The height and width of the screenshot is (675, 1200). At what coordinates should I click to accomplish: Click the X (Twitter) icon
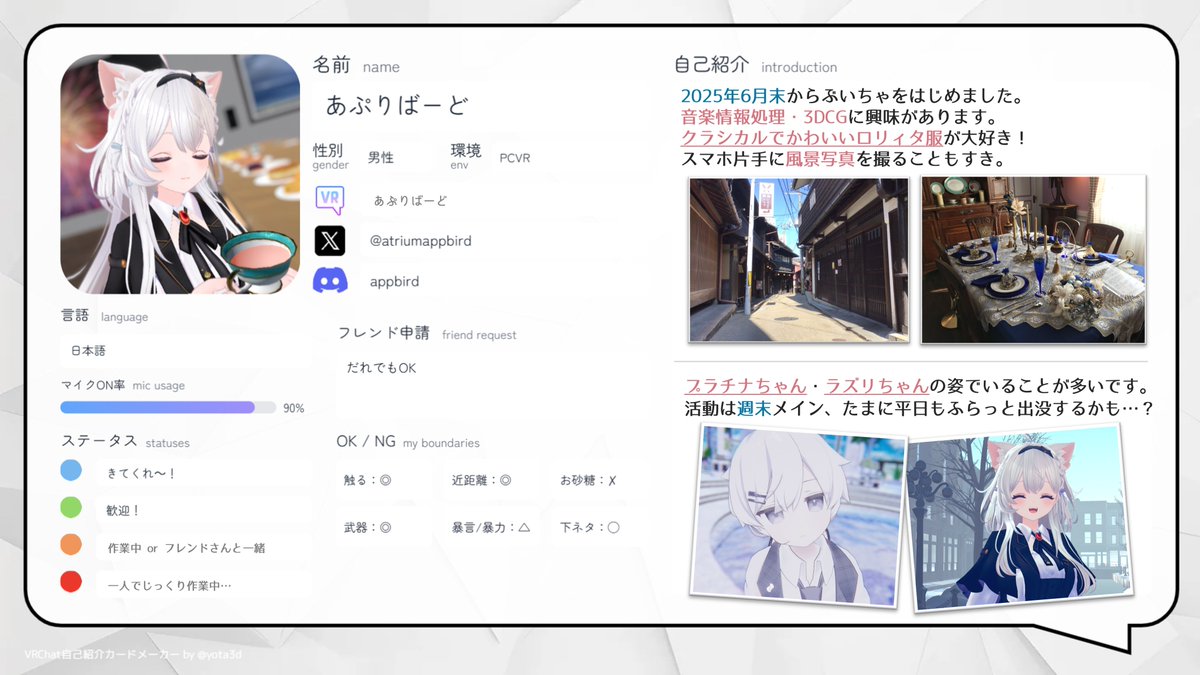[329, 240]
